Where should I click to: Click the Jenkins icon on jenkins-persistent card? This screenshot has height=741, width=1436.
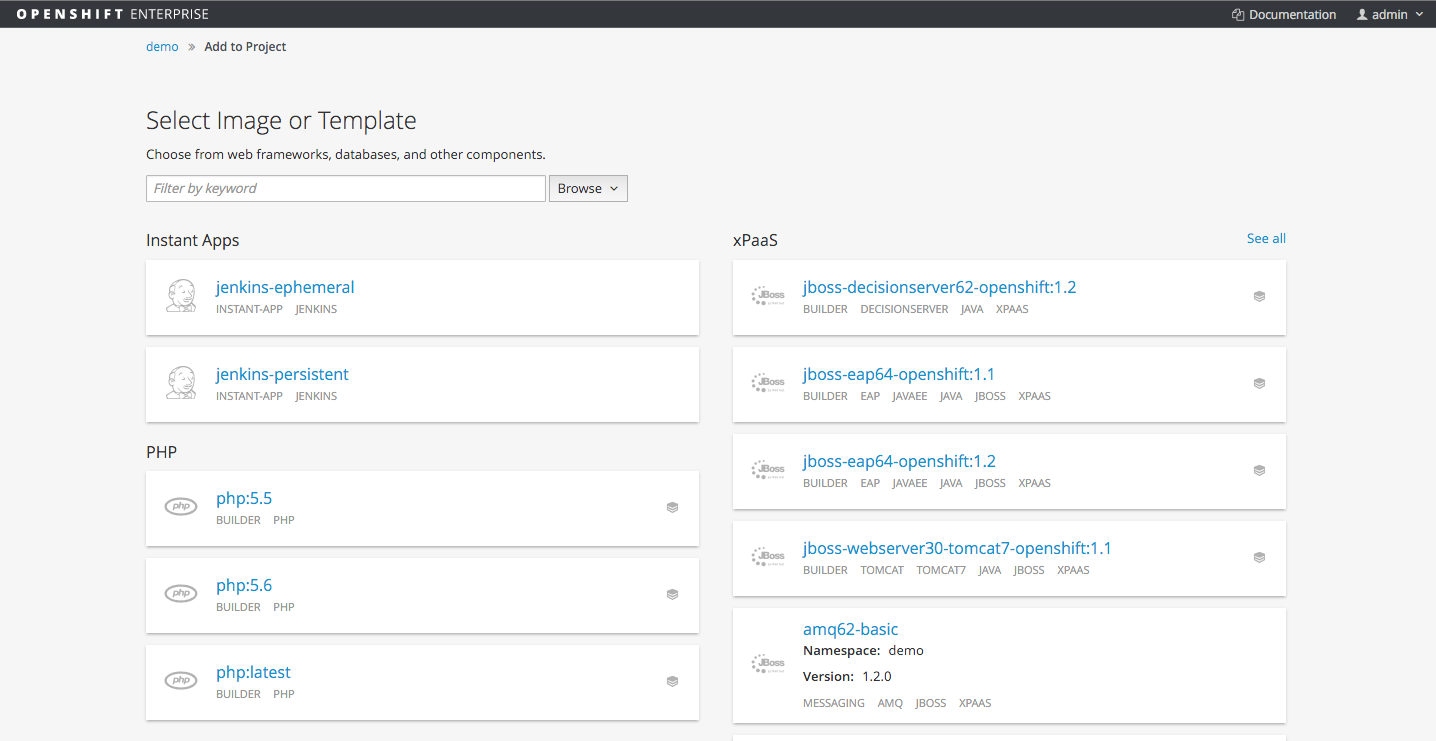[x=181, y=383]
